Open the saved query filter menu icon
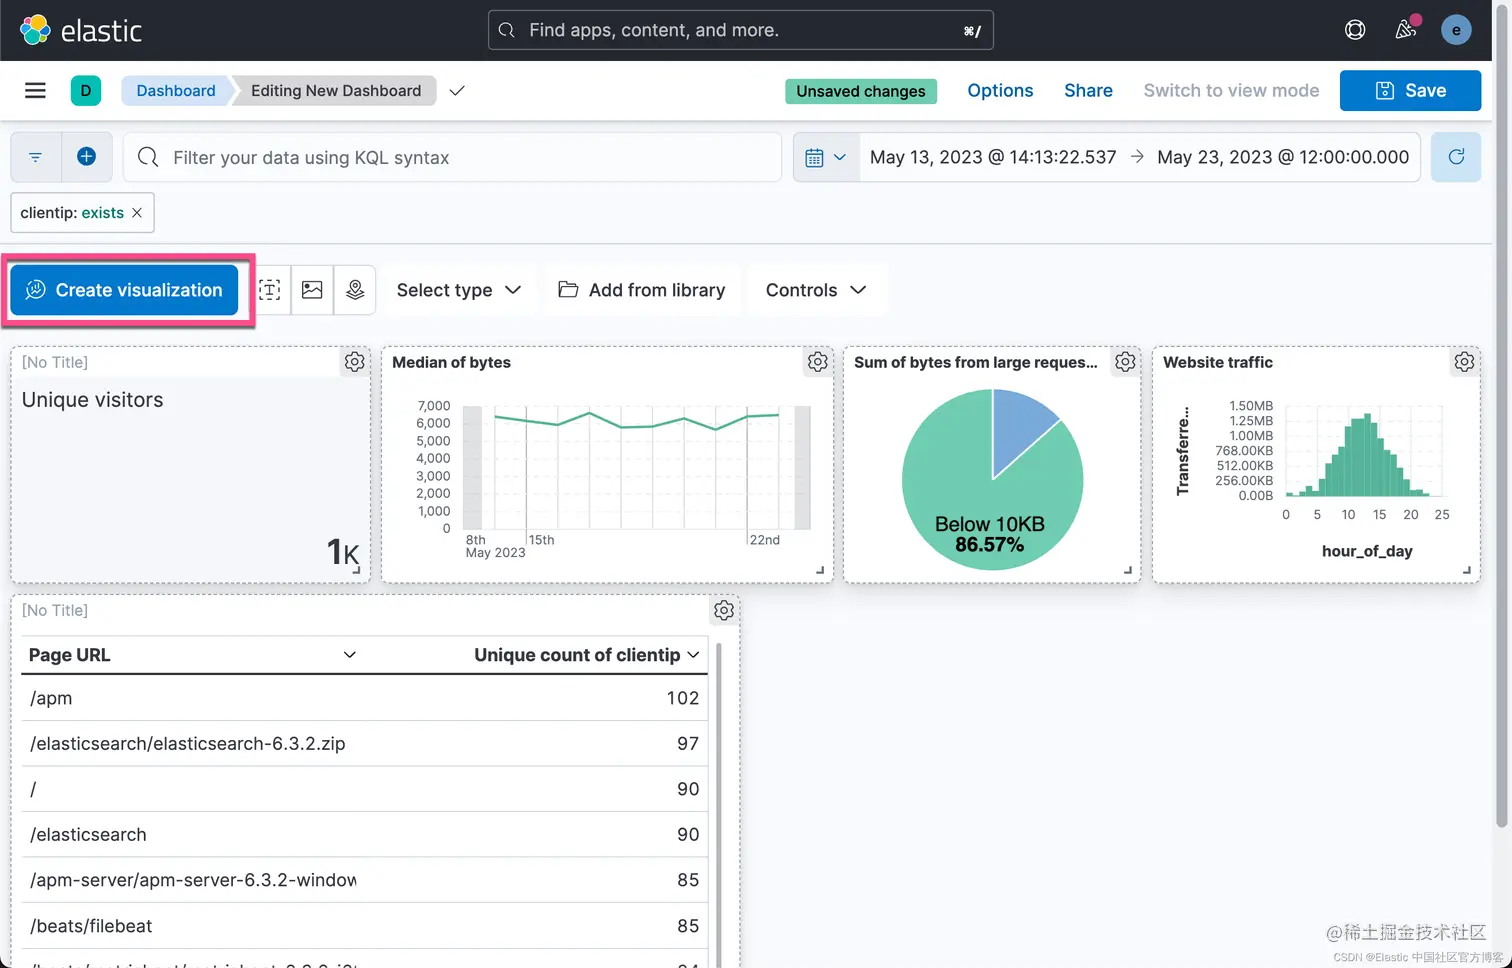1512x968 pixels. click(x=35, y=157)
